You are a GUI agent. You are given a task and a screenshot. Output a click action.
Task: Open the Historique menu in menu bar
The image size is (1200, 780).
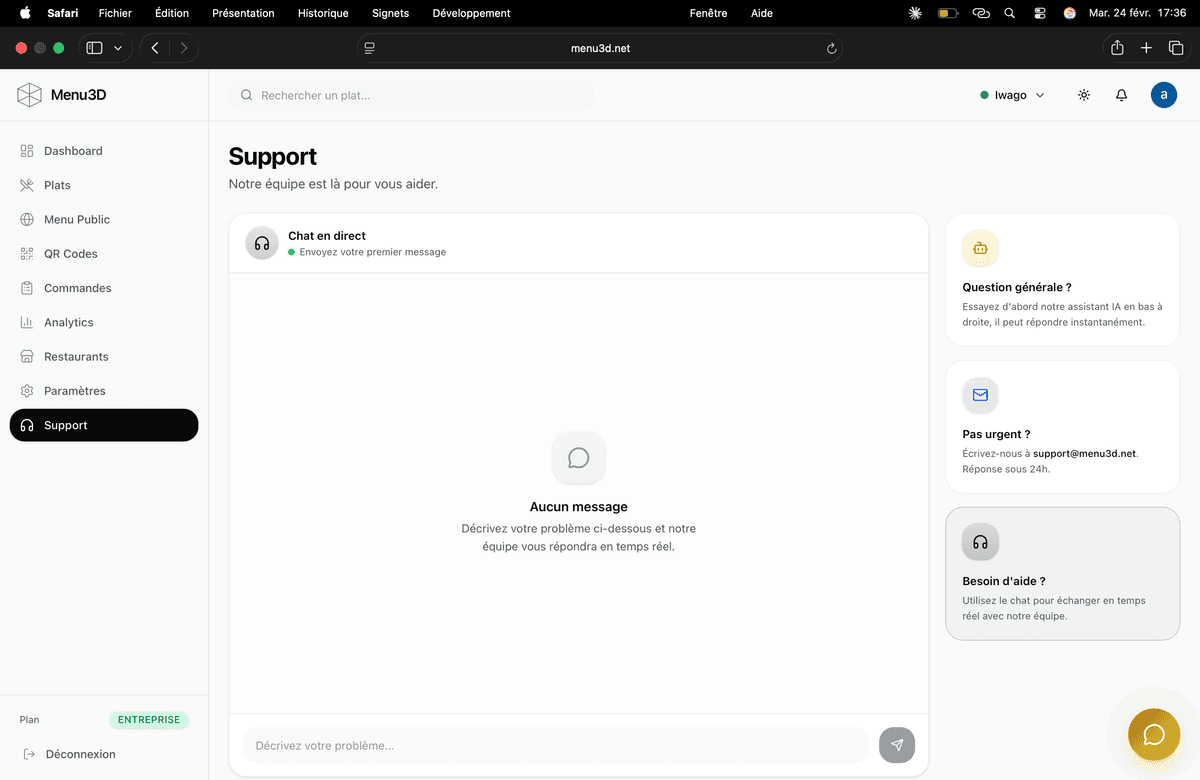click(323, 13)
